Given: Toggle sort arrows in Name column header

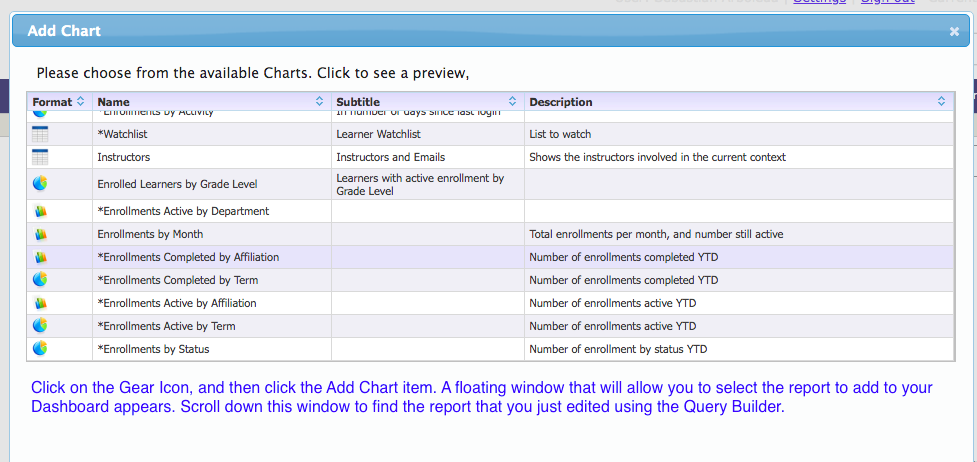Looking at the screenshot, I should coord(320,102).
